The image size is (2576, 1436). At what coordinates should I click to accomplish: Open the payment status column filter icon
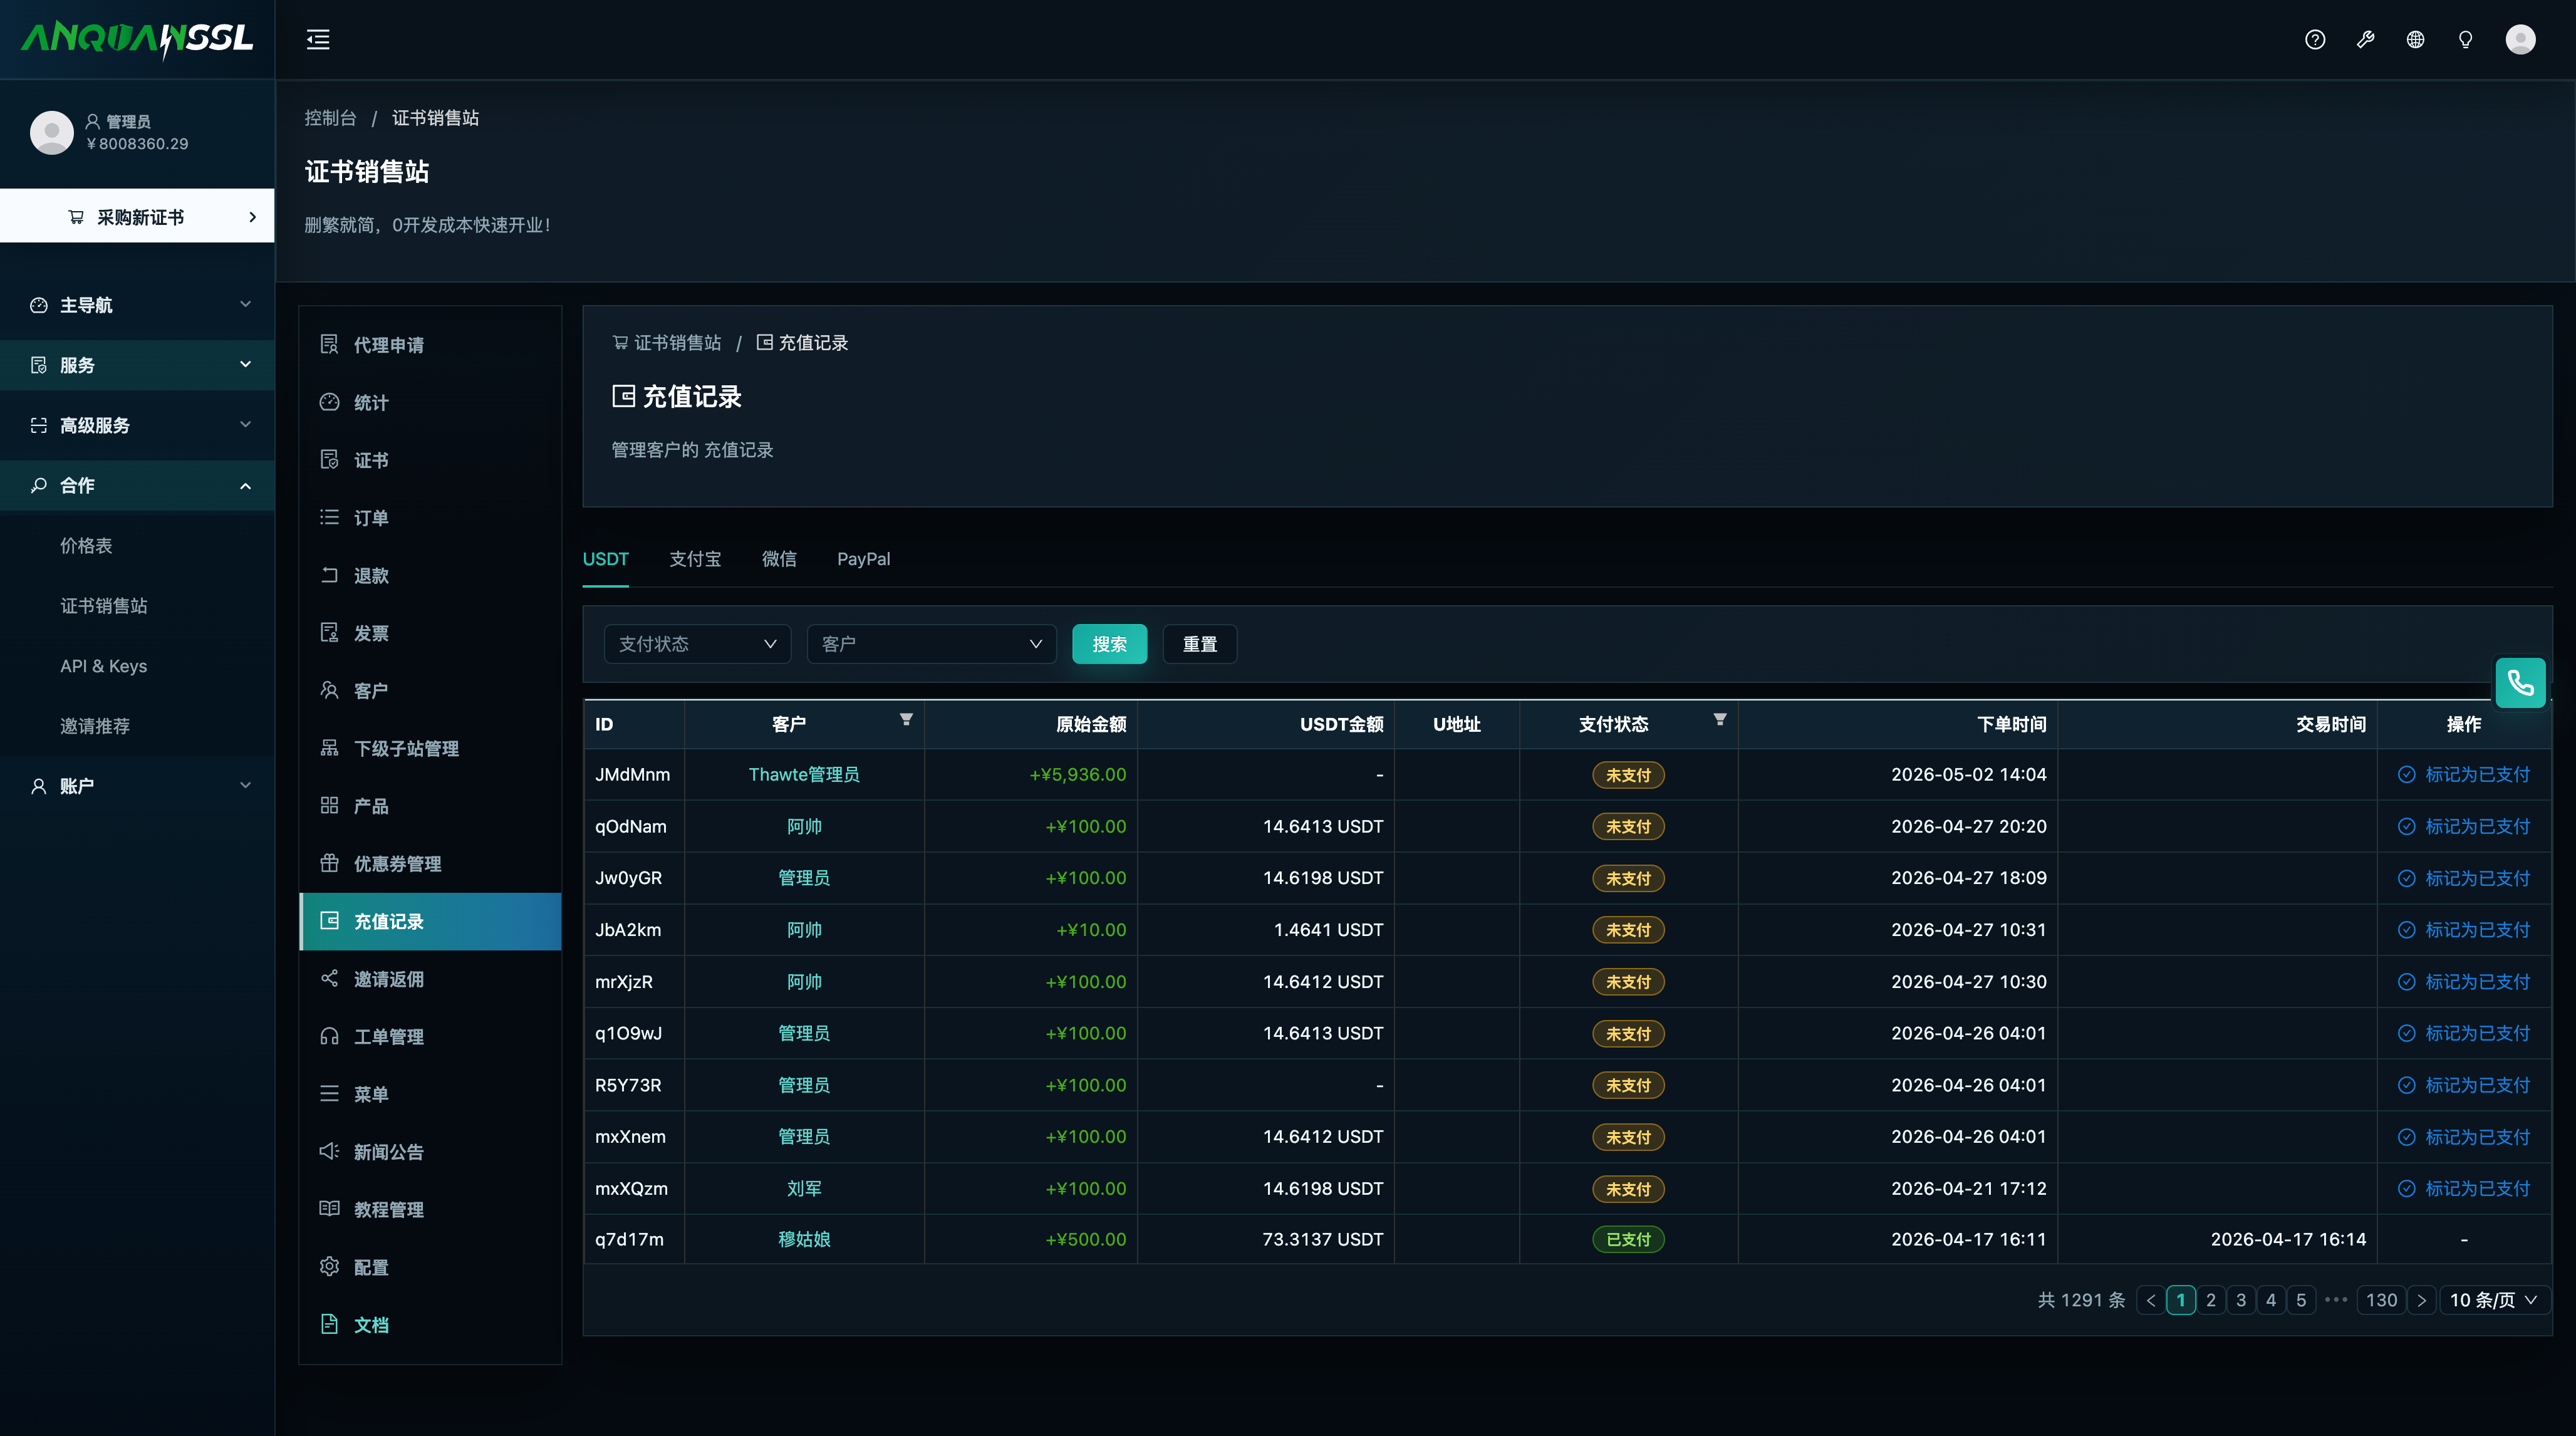1720,720
